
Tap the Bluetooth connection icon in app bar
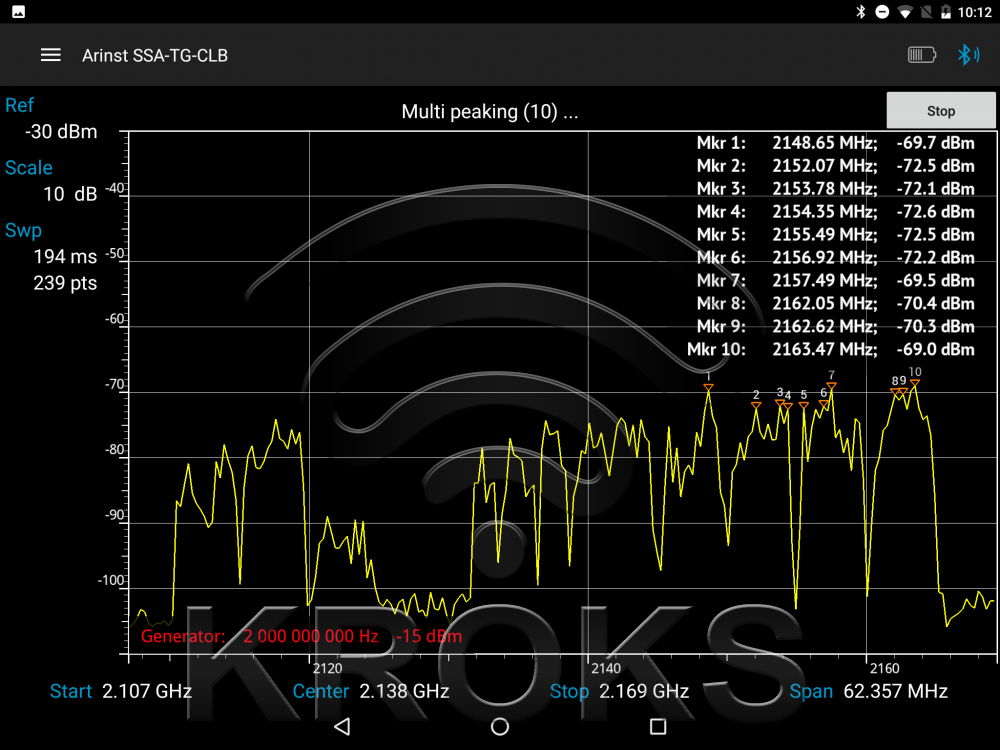(x=967, y=55)
